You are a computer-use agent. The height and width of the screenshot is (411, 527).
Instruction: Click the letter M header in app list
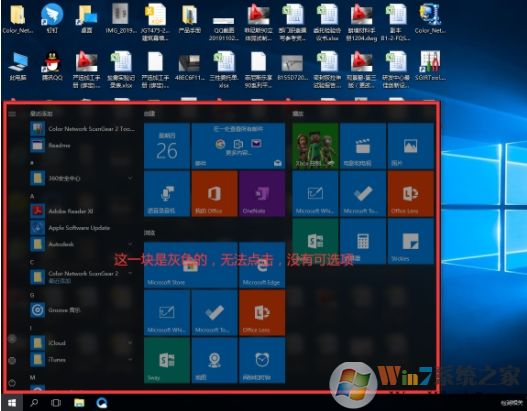tap(33, 377)
